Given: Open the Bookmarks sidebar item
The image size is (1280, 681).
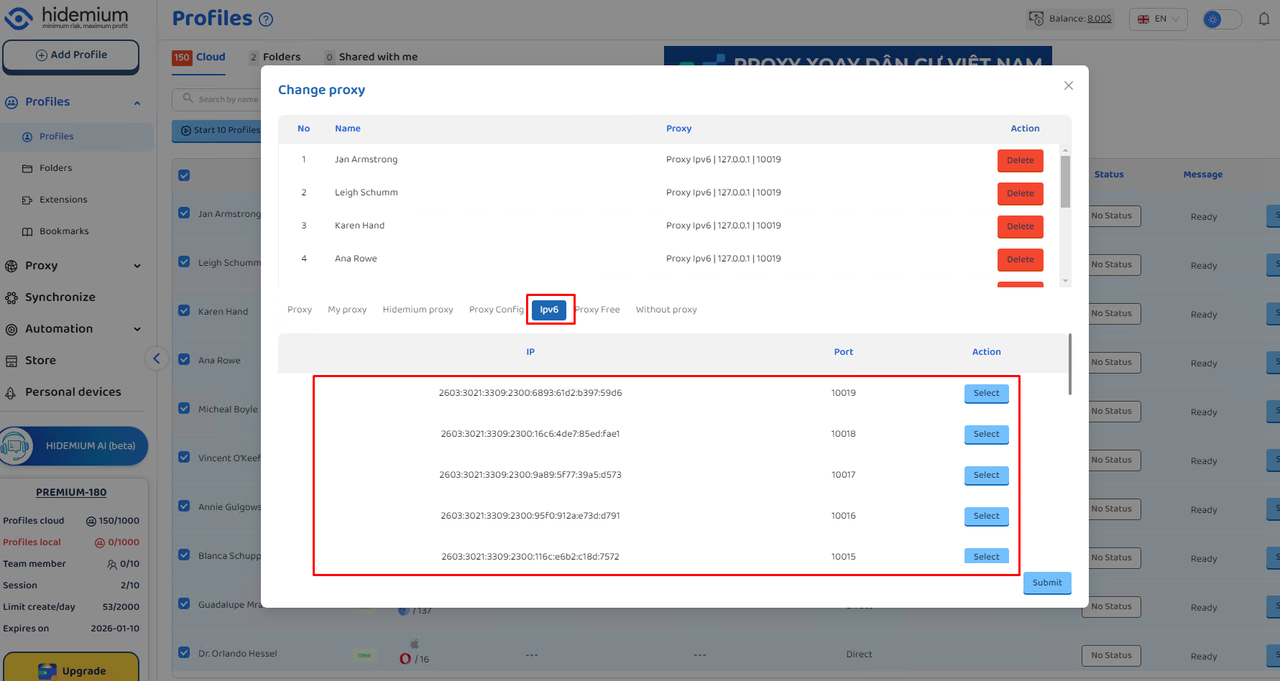Looking at the screenshot, I should 63,231.
